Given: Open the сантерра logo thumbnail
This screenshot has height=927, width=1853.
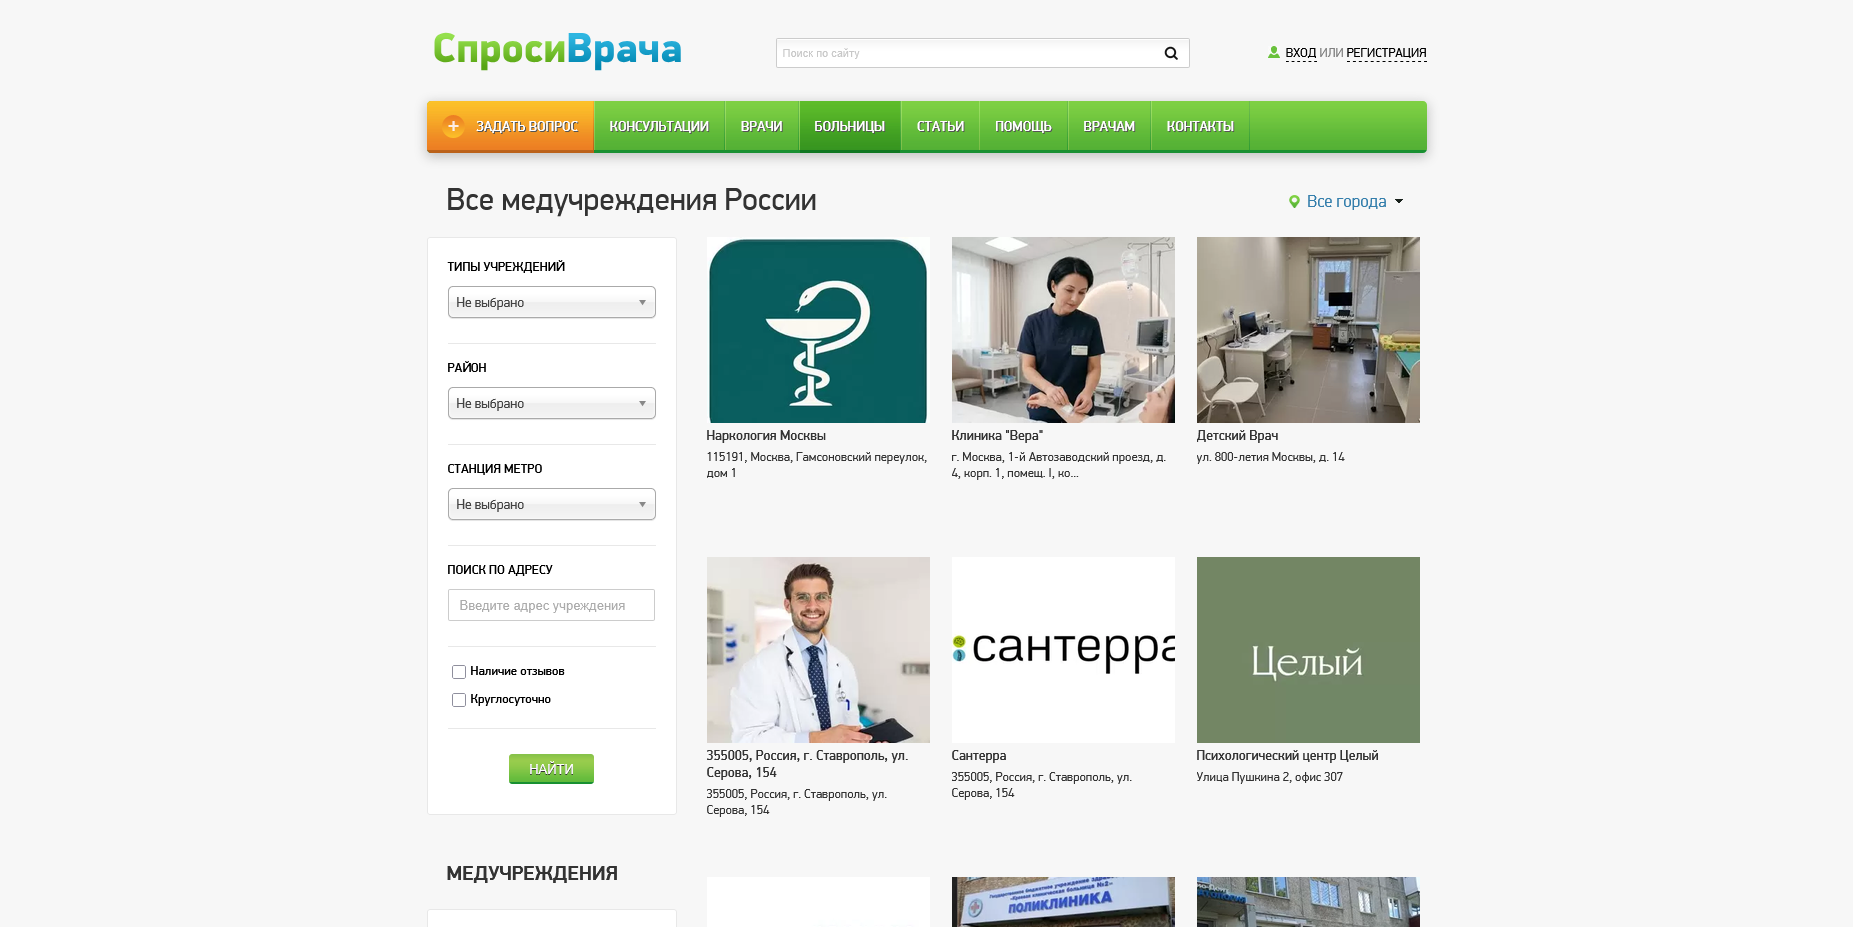Looking at the screenshot, I should coord(1063,650).
